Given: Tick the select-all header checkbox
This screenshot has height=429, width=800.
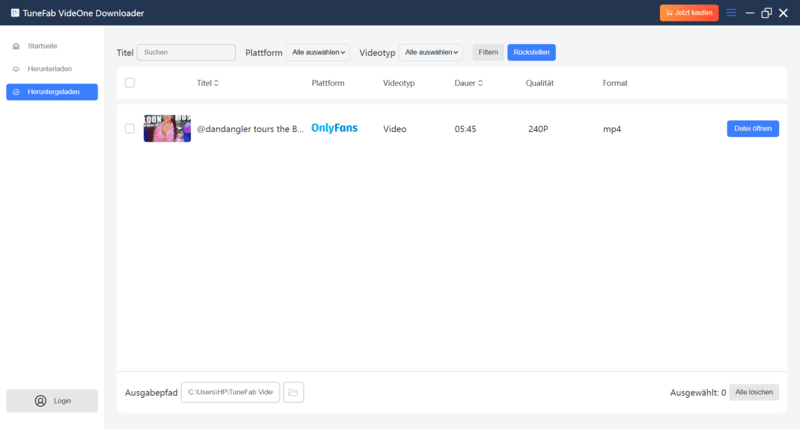Looking at the screenshot, I should 130,83.
